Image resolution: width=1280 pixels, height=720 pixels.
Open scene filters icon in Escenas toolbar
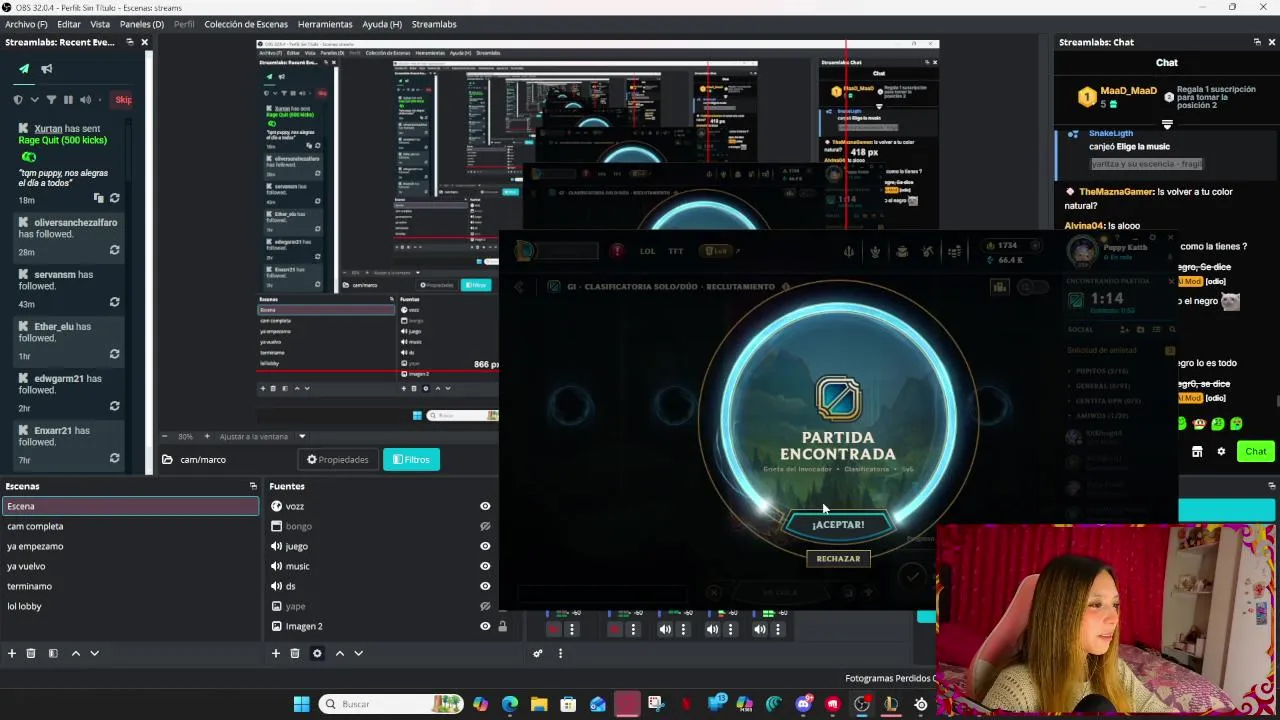click(53, 653)
